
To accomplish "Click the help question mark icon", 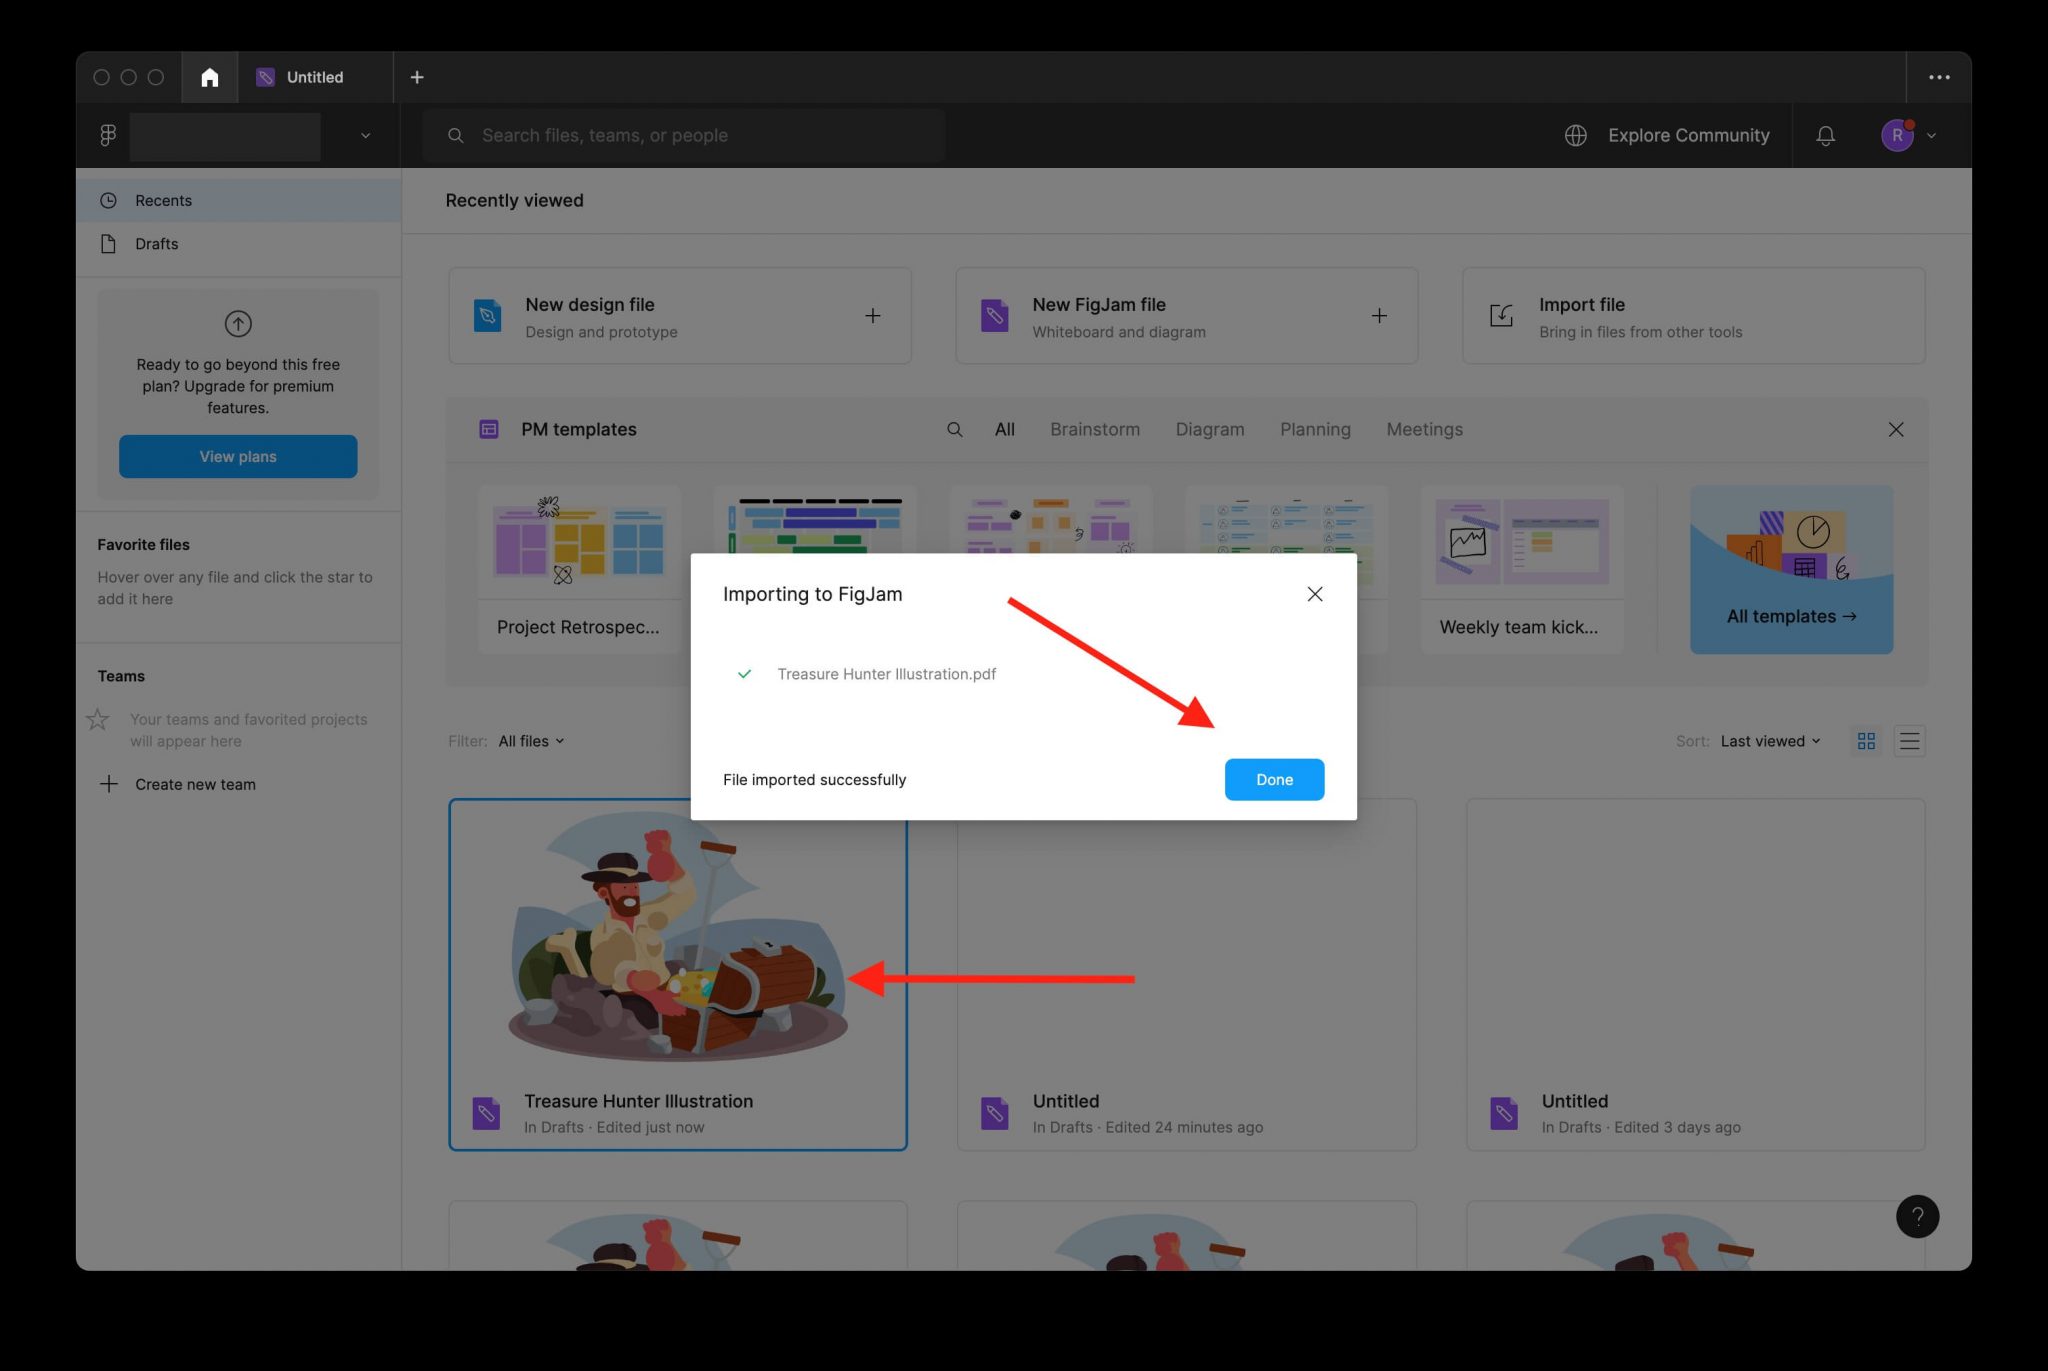I will (1917, 1216).
